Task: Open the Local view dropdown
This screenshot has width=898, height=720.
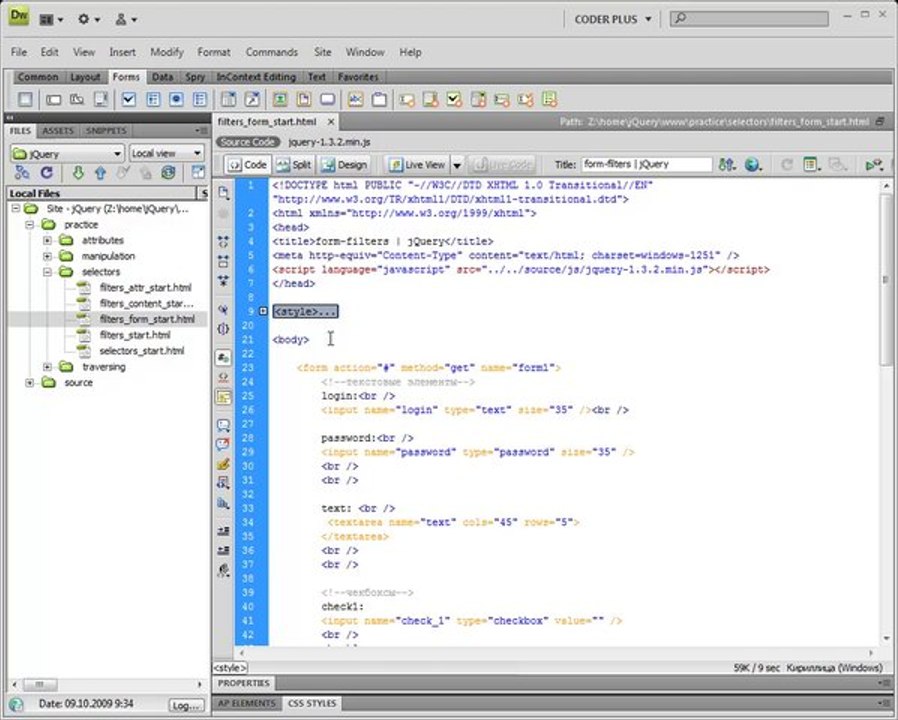Action: [x=166, y=154]
